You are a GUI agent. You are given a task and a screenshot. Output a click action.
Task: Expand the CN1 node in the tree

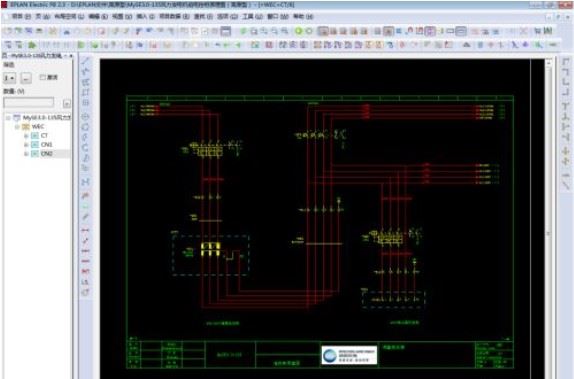coord(26,145)
